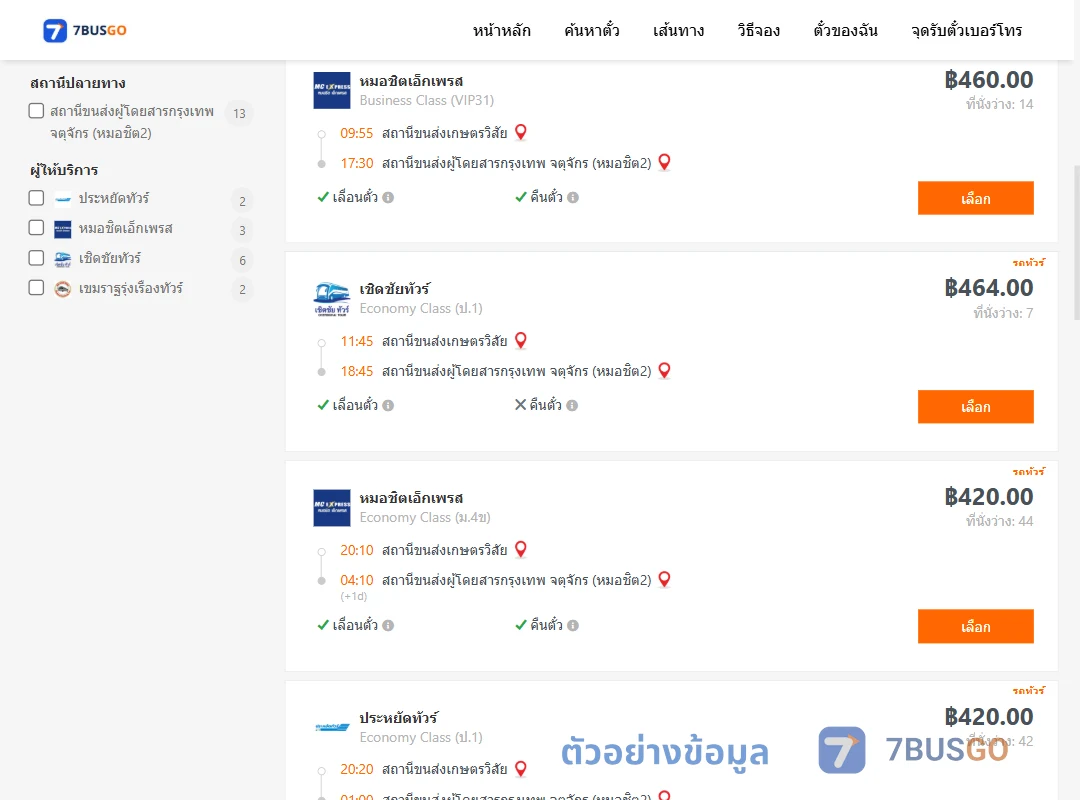The image size is (1080, 800).
Task: Select the ฿460.00 Business Class trip
Action: (975, 198)
